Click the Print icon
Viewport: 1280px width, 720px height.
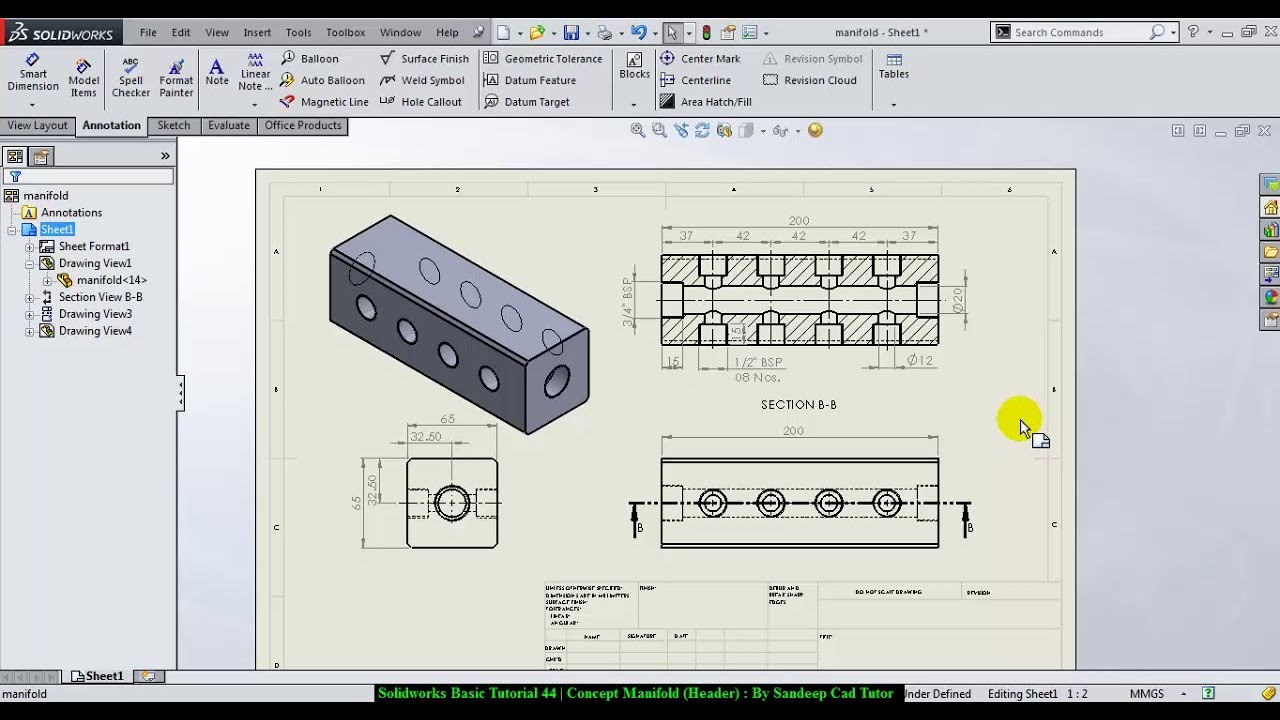[604, 33]
